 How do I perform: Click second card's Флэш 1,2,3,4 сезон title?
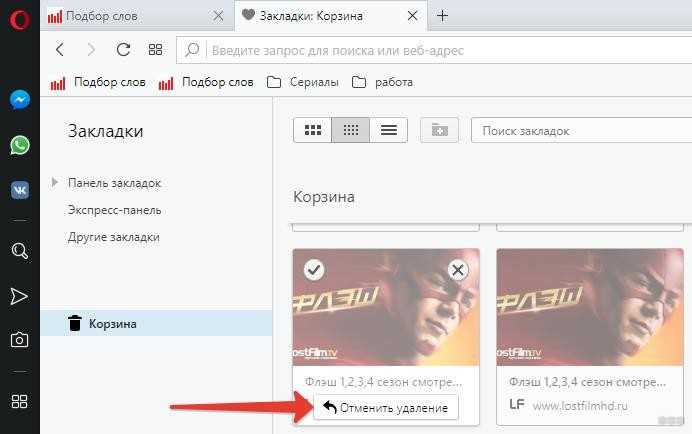click(x=587, y=381)
